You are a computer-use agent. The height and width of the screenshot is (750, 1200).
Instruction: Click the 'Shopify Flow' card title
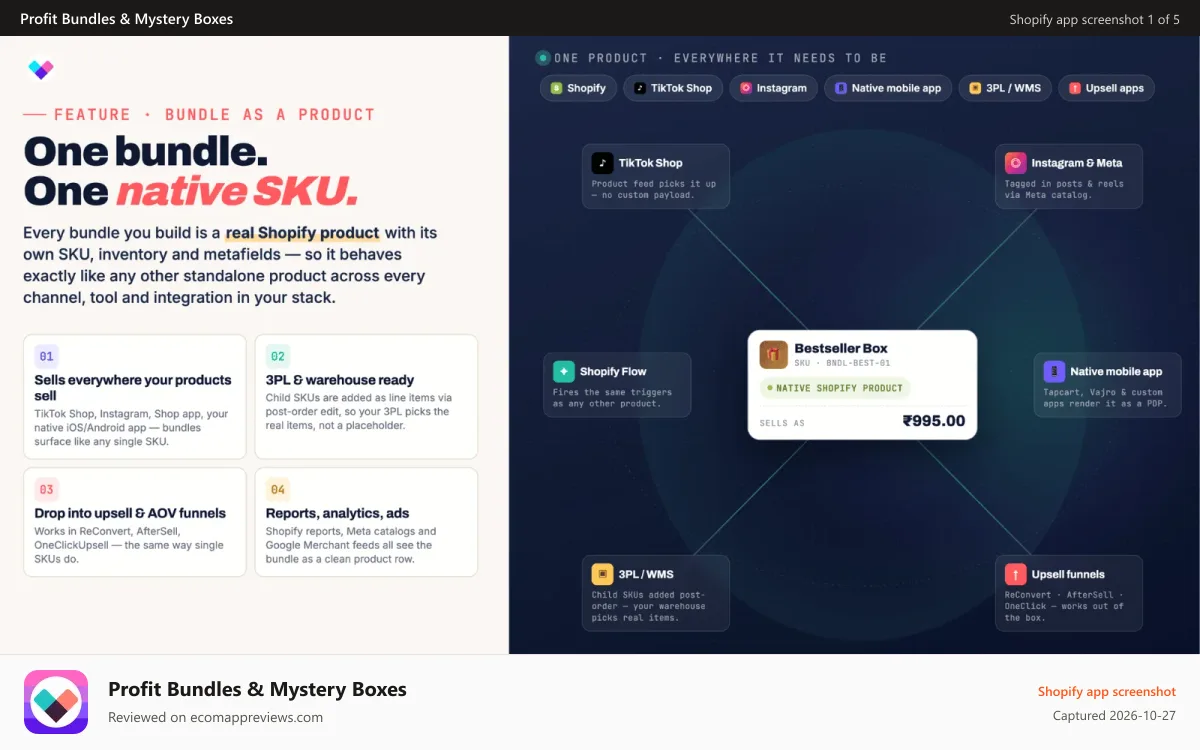click(613, 371)
